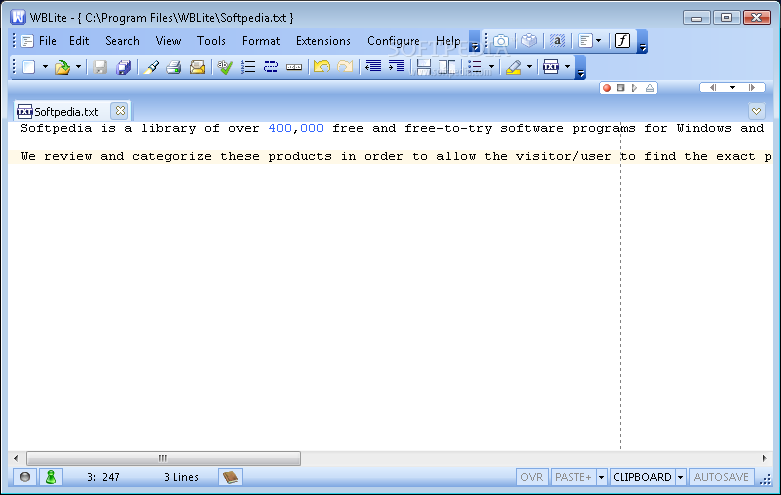Click the highlighter brush icon
The width and height of the screenshot is (781, 495).
click(x=151, y=67)
